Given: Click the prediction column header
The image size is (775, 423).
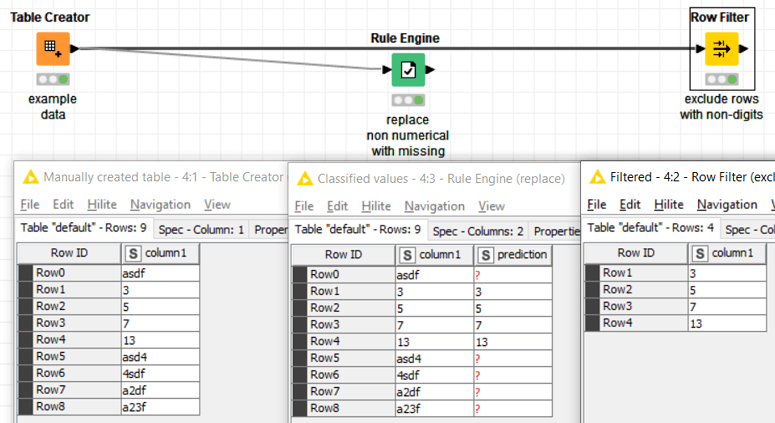Looking at the screenshot, I should point(513,255).
